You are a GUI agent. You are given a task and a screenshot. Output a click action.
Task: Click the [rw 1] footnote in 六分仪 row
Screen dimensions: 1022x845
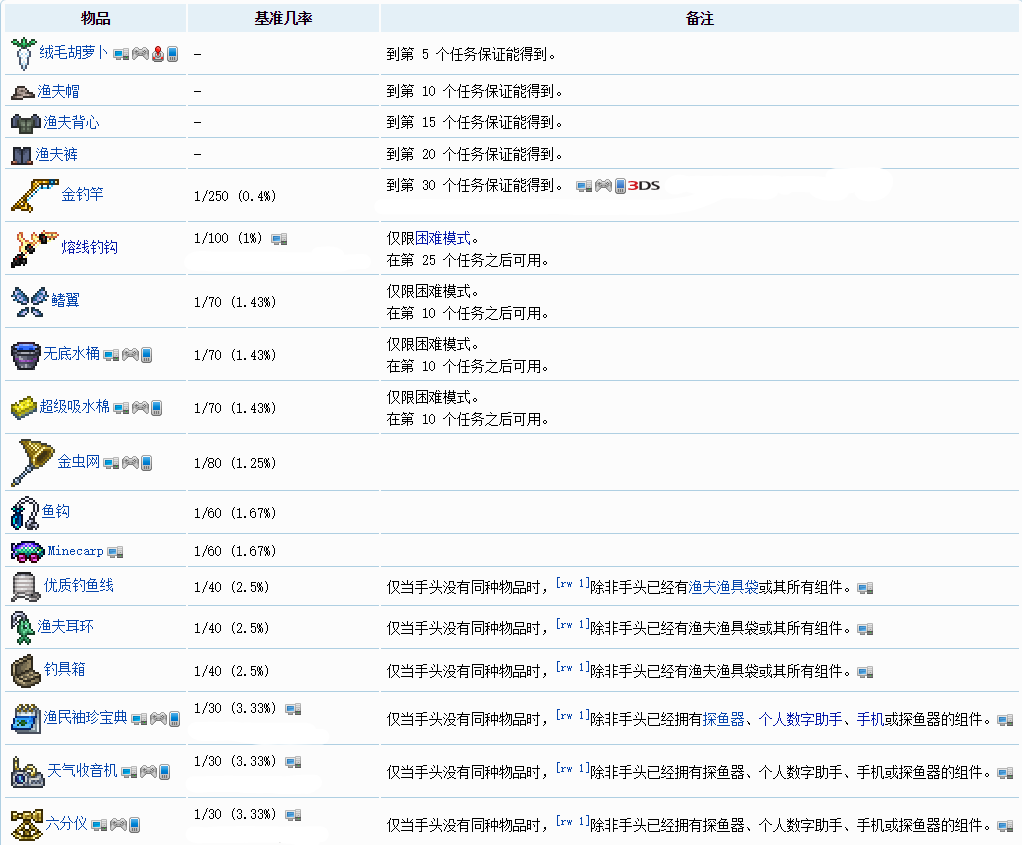point(573,821)
